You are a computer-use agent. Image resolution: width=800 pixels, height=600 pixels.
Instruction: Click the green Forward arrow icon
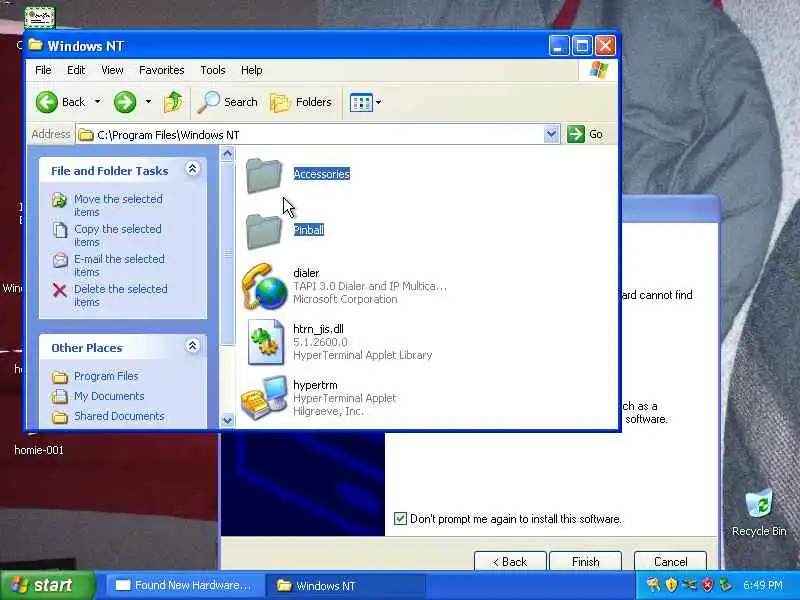pos(125,102)
